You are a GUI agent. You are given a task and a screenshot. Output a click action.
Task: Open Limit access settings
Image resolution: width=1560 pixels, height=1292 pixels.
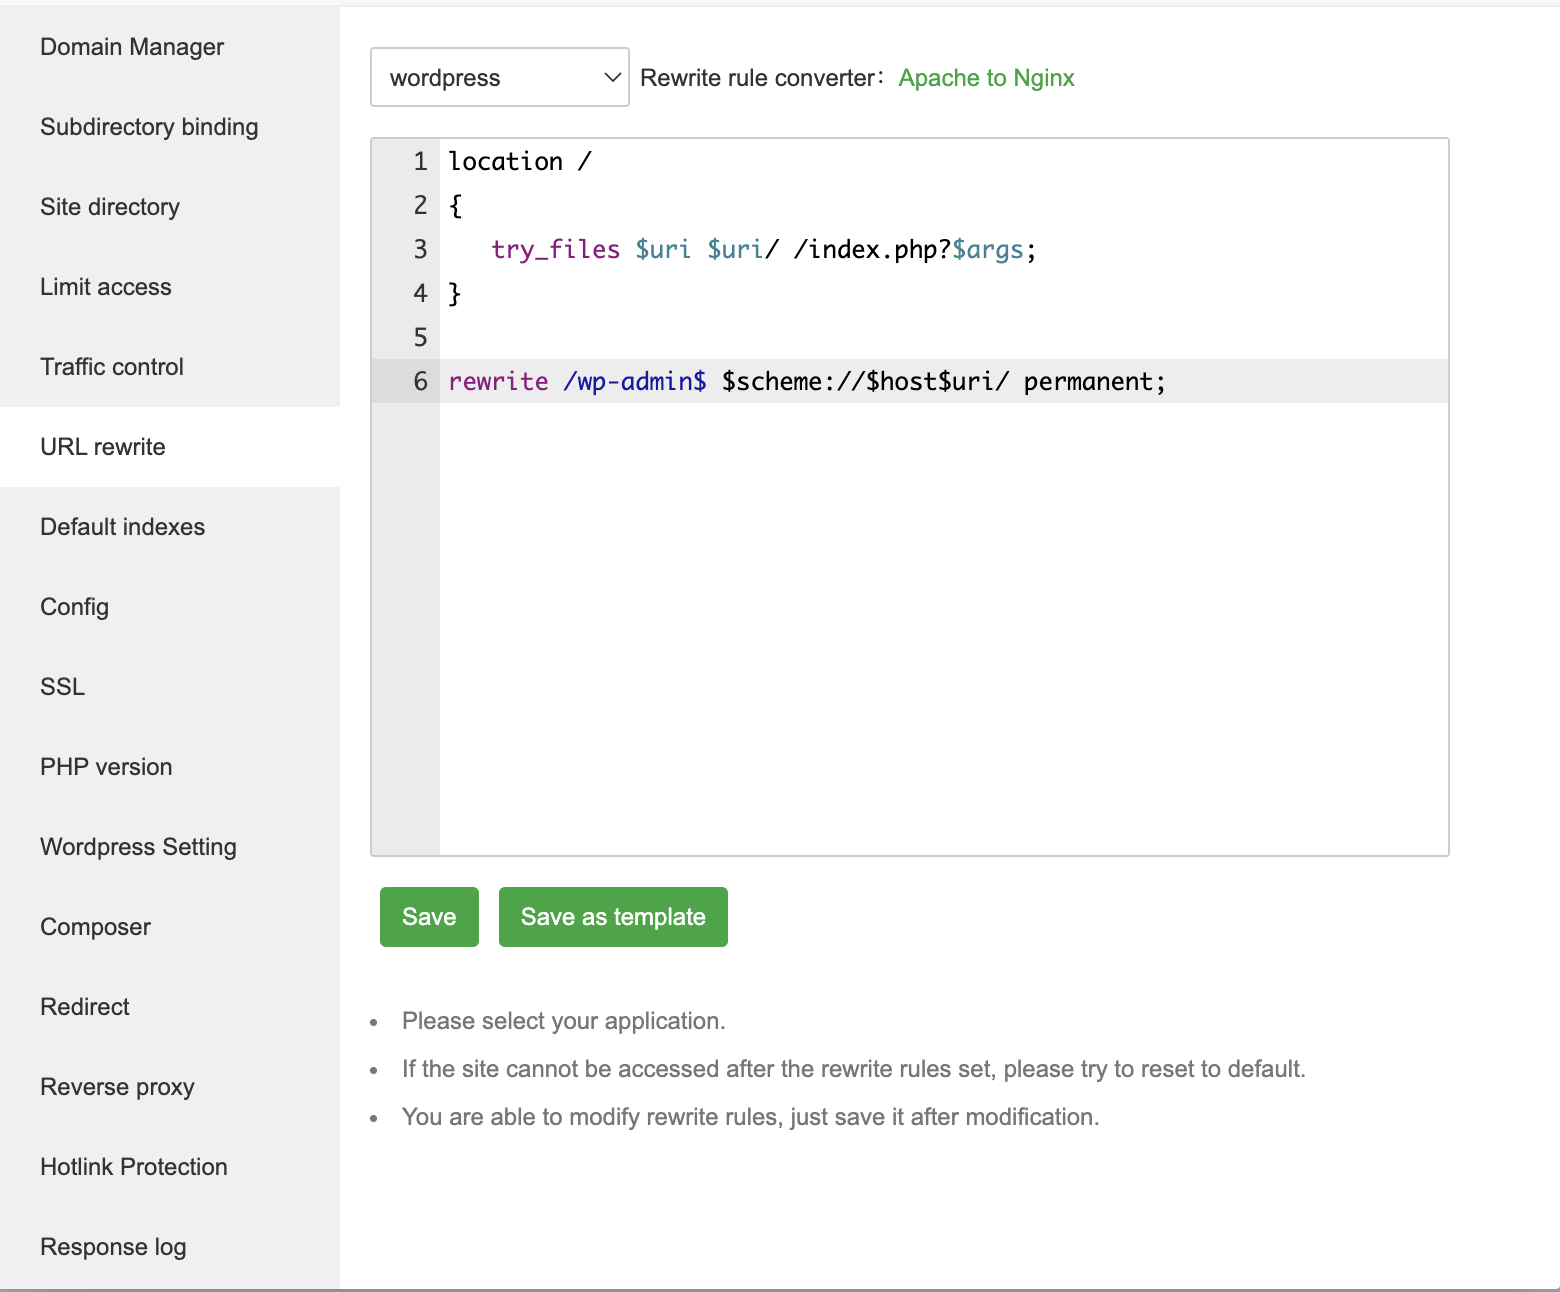click(x=106, y=287)
